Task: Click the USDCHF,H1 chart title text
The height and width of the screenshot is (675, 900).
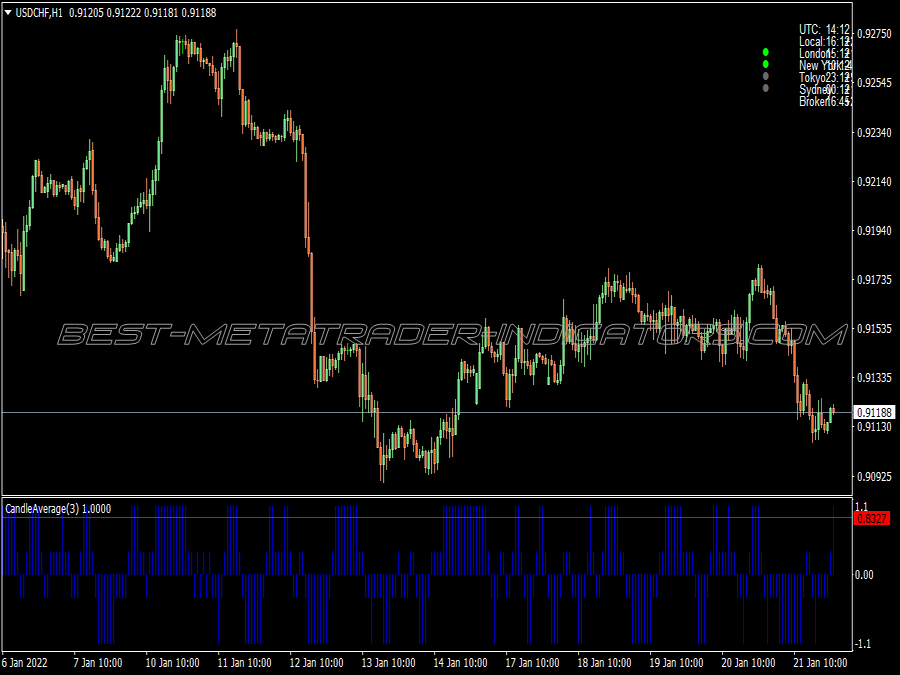Action: [39, 13]
